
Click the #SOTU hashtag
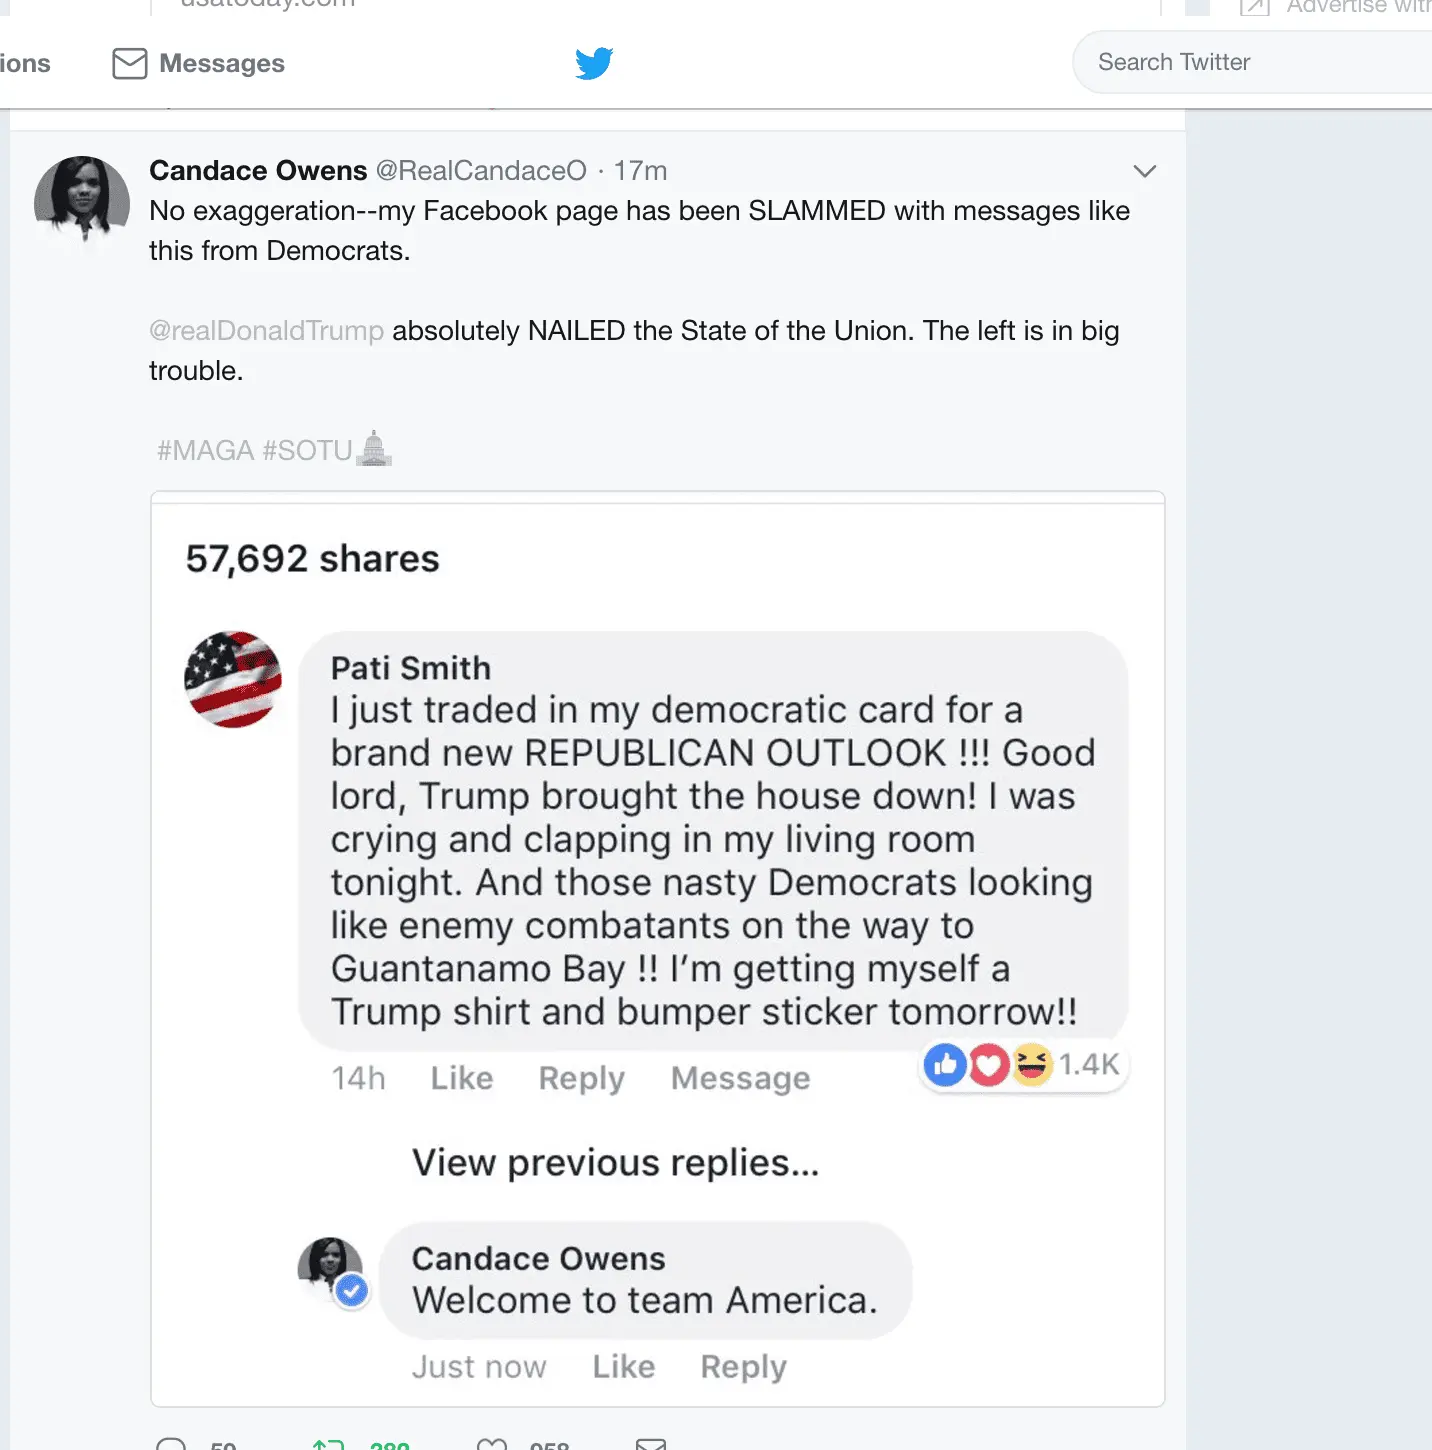pos(307,451)
